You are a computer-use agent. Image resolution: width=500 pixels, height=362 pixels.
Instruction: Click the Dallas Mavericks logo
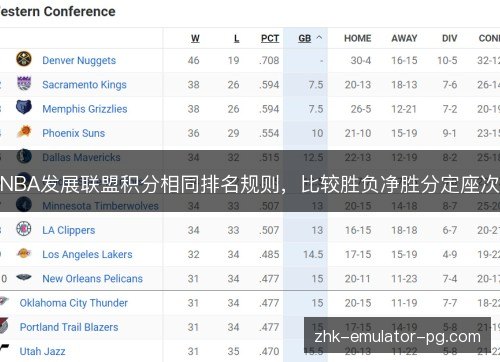(x=24, y=156)
